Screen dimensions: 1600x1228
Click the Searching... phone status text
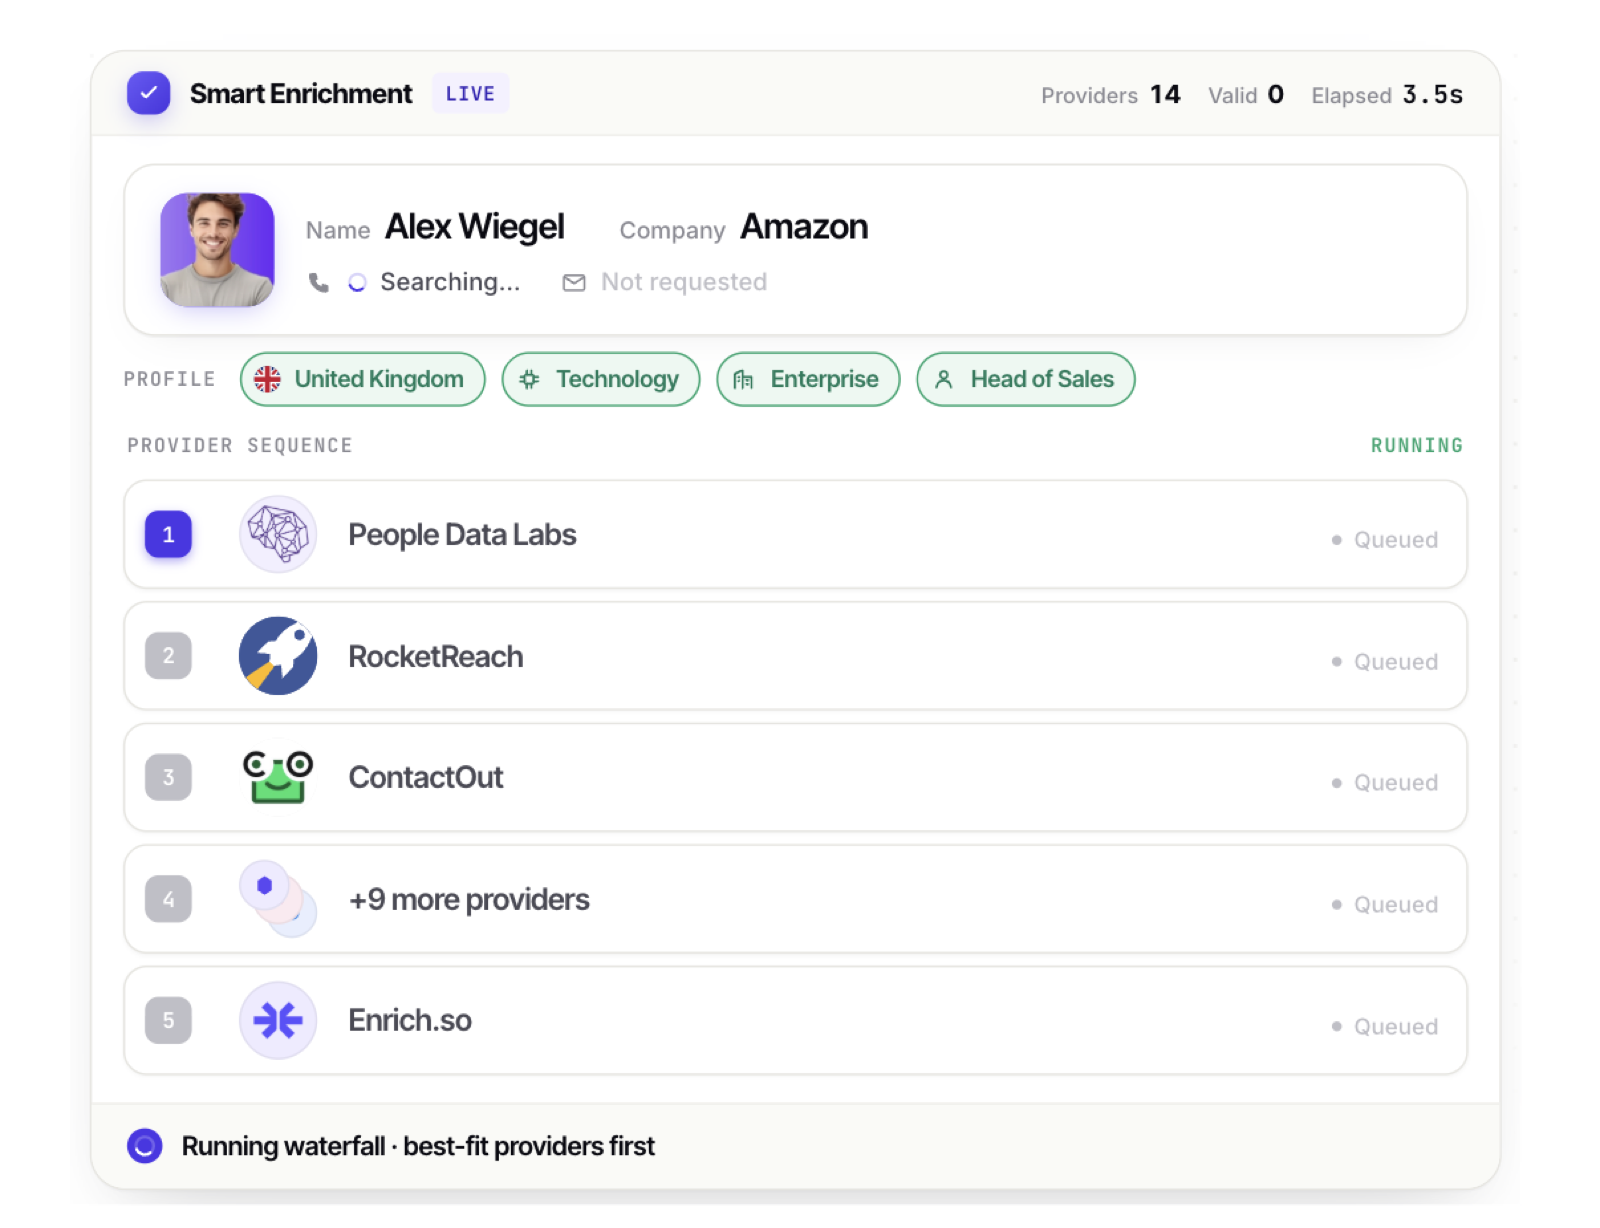tap(450, 283)
